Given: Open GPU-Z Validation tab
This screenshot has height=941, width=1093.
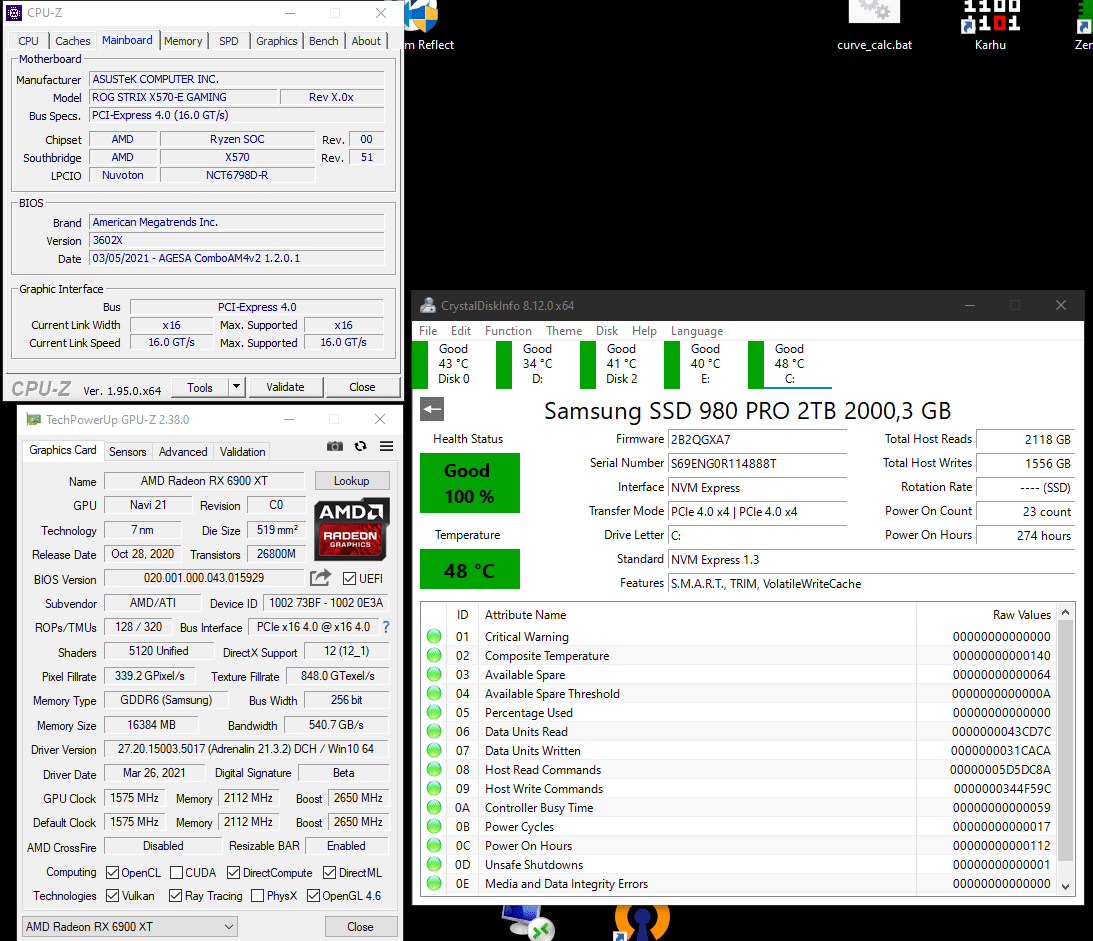Looking at the screenshot, I should pos(243,452).
